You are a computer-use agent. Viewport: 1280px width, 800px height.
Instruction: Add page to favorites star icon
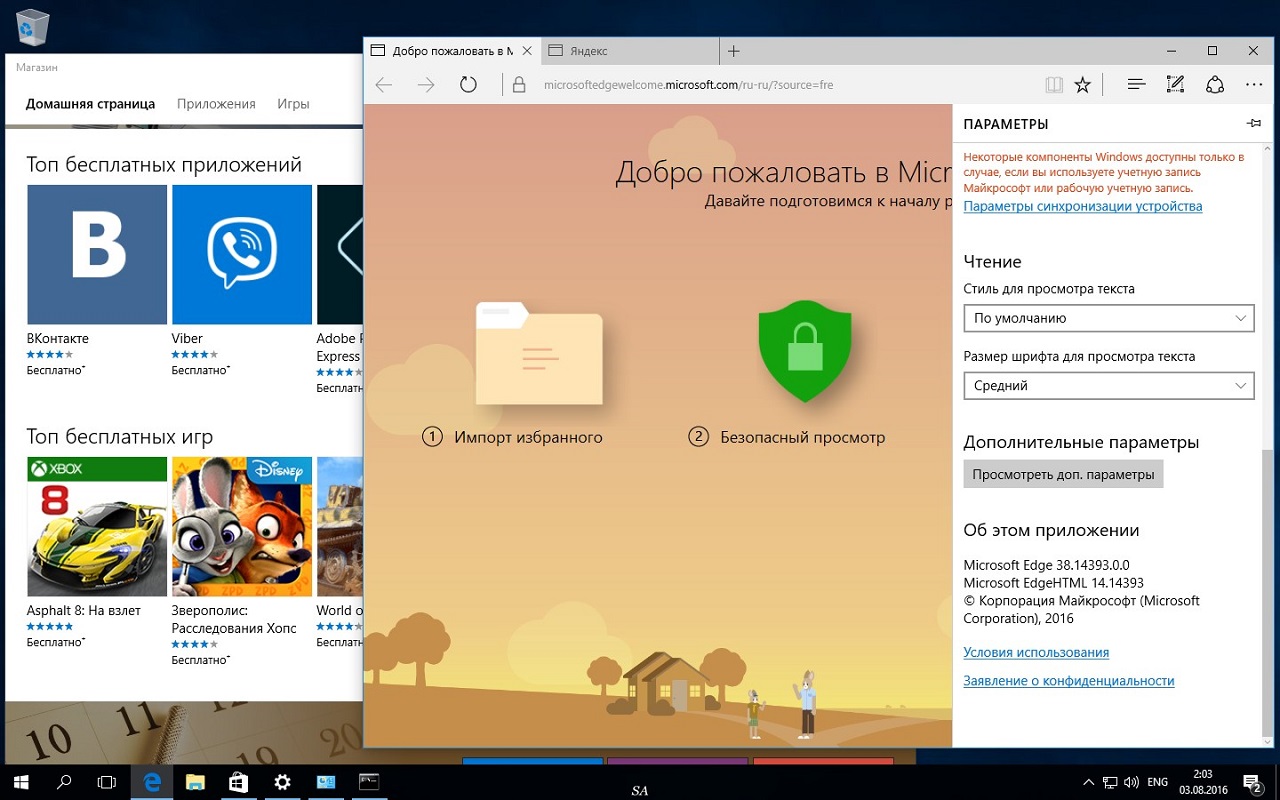(1082, 85)
